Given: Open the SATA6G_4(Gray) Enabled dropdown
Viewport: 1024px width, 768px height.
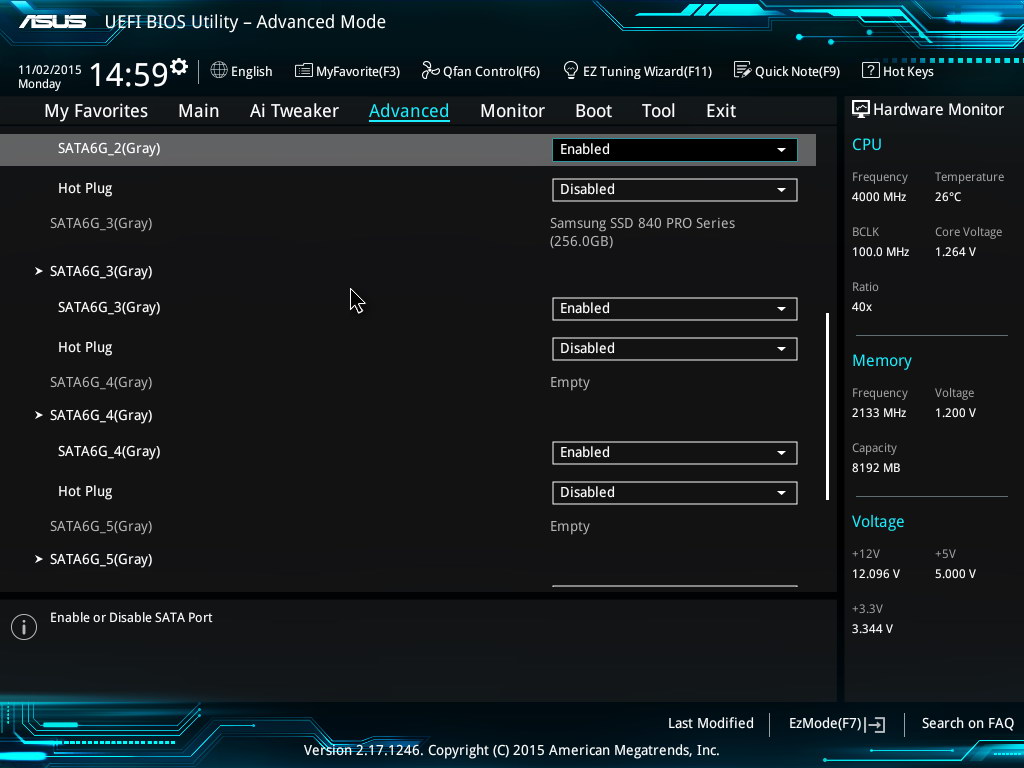Looking at the screenshot, I should click(x=674, y=452).
